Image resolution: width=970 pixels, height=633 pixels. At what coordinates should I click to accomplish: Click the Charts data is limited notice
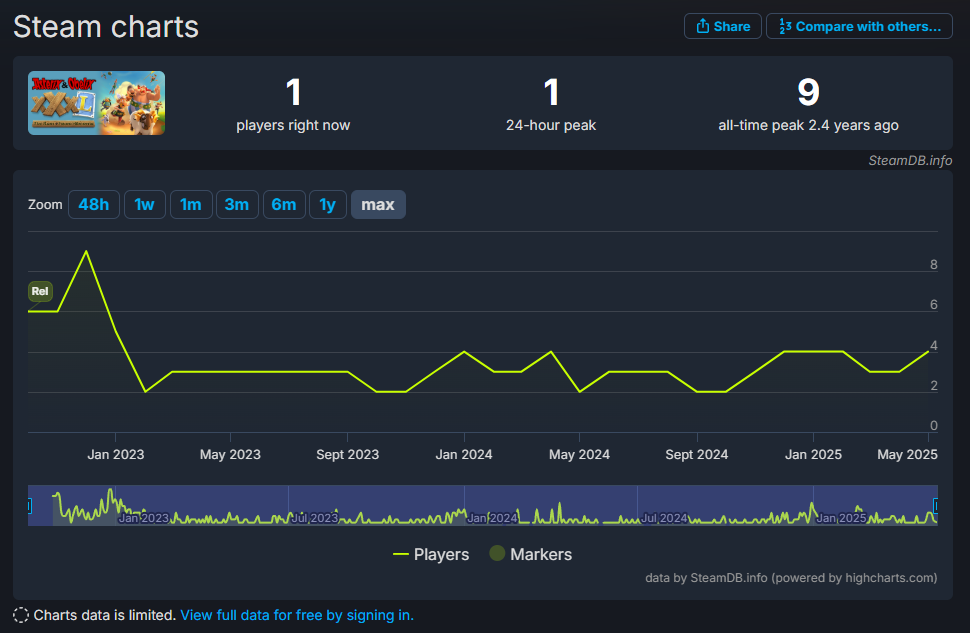105,615
